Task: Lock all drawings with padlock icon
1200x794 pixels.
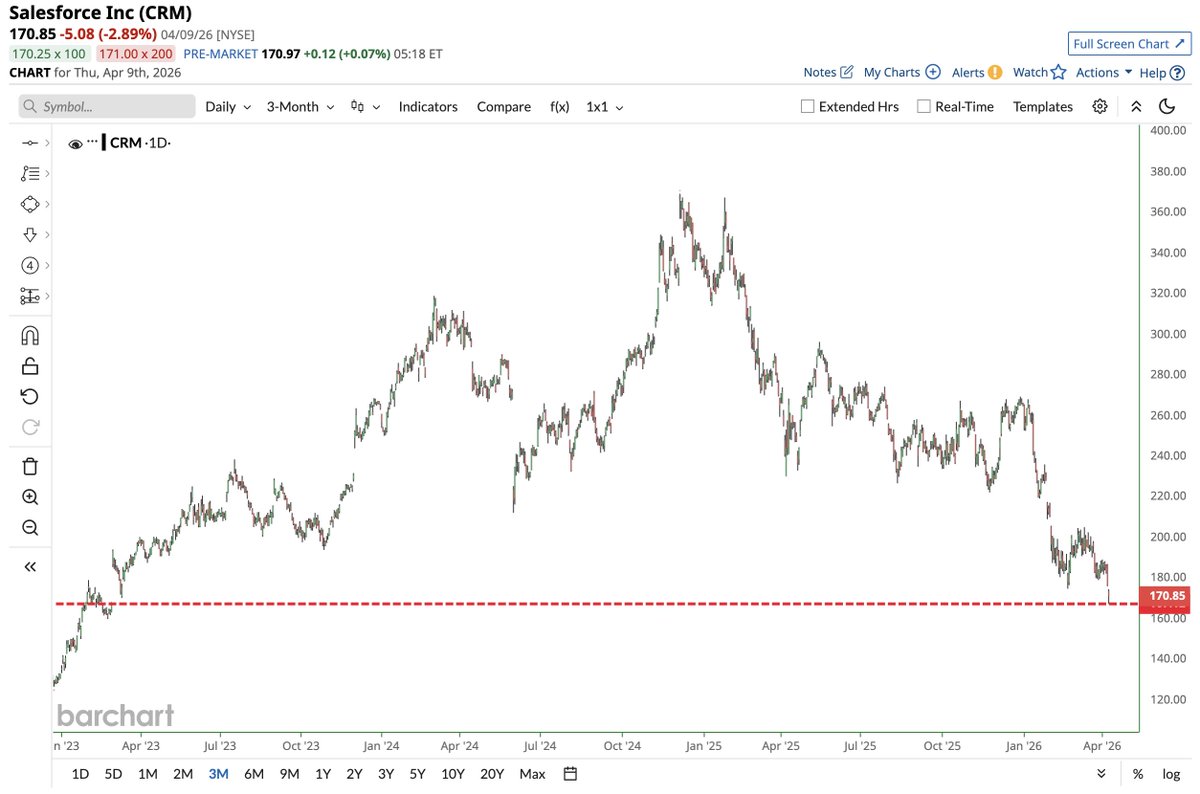Action: click(x=29, y=366)
